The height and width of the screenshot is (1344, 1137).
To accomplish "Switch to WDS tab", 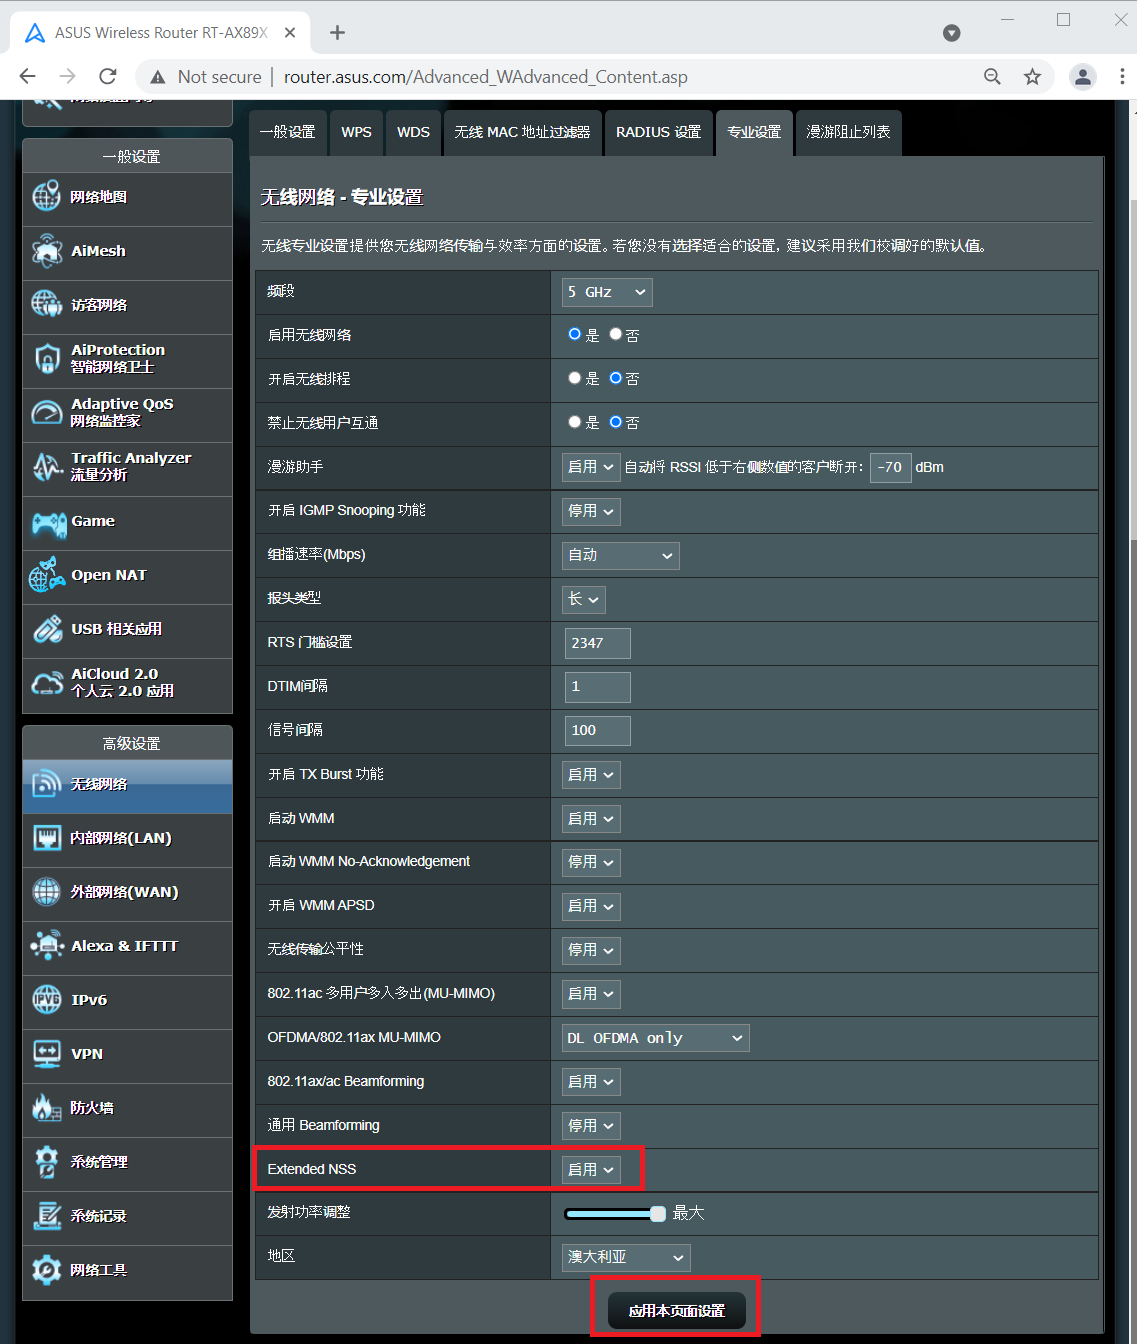I will coord(413,132).
